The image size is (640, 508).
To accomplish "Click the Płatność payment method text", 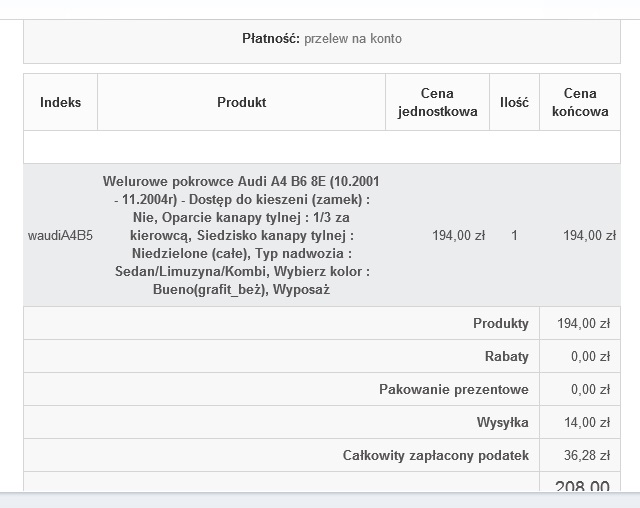I will (x=322, y=39).
